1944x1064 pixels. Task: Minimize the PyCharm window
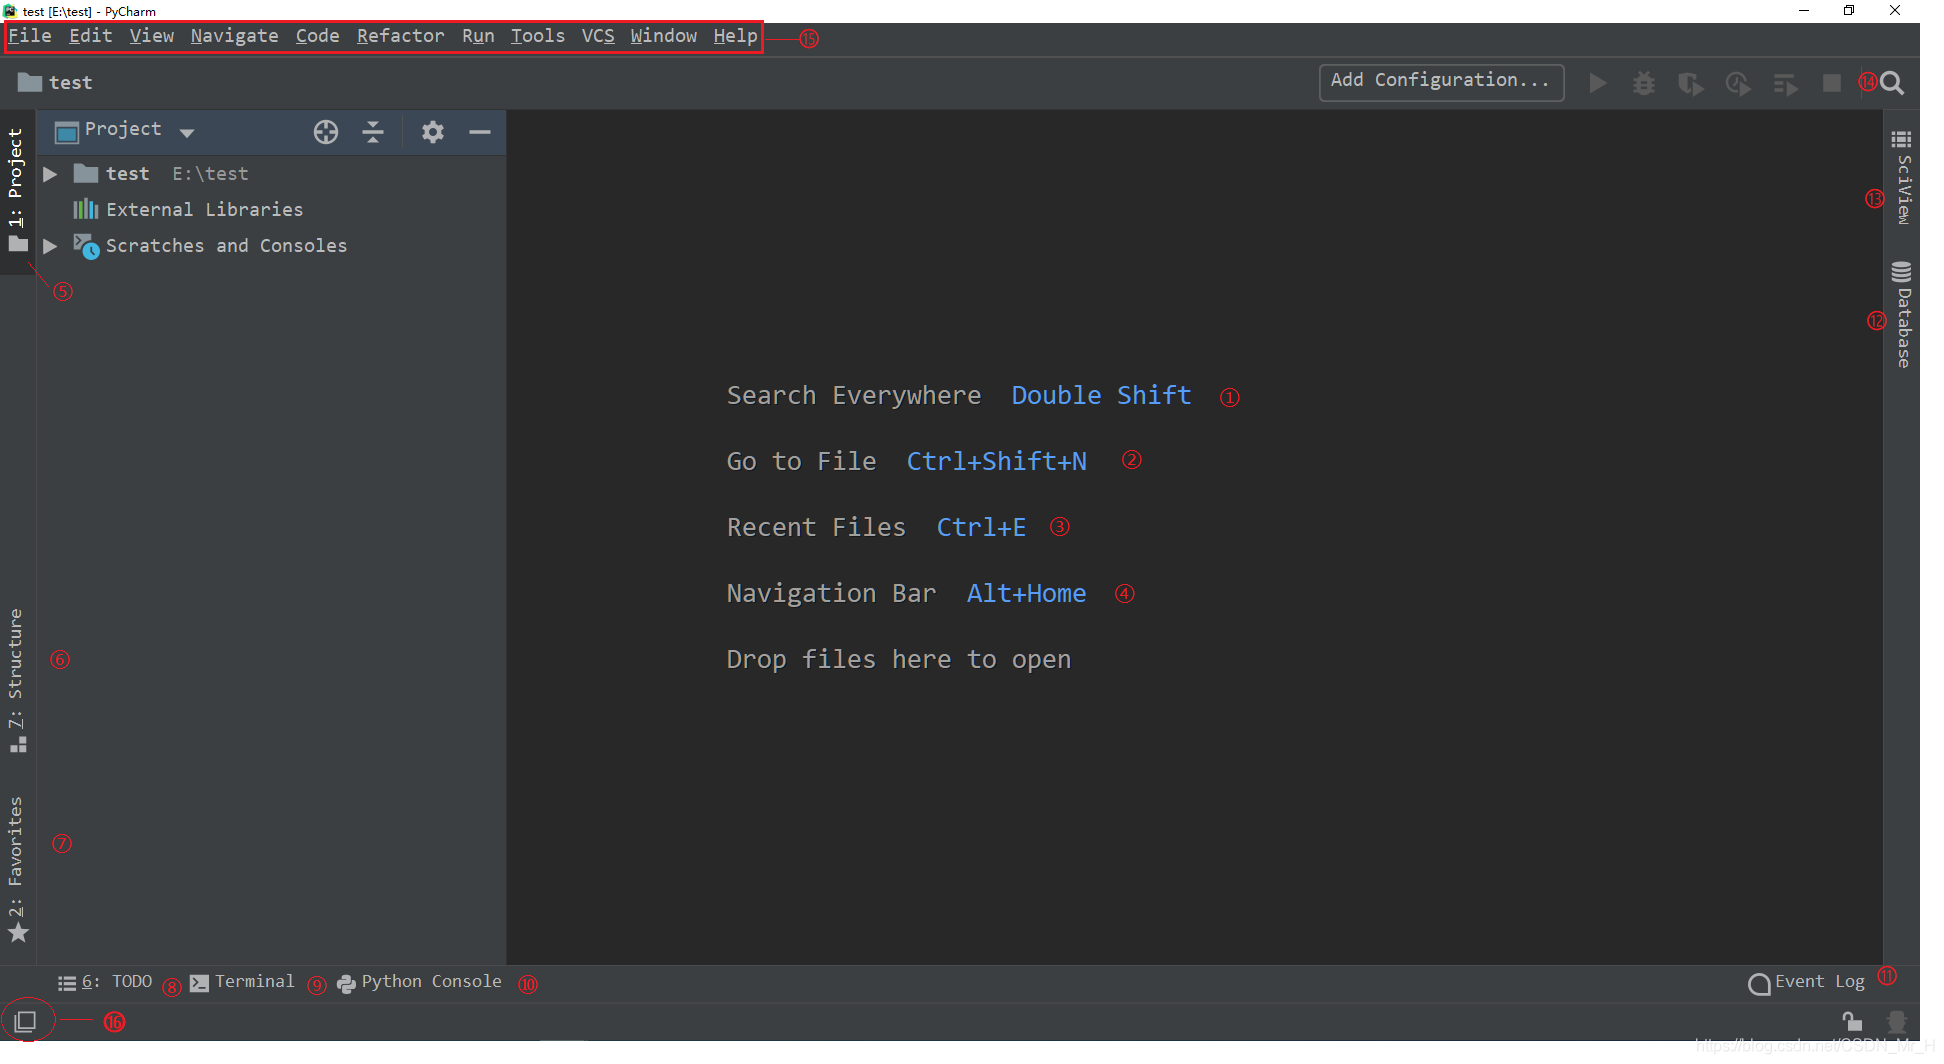[1804, 11]
